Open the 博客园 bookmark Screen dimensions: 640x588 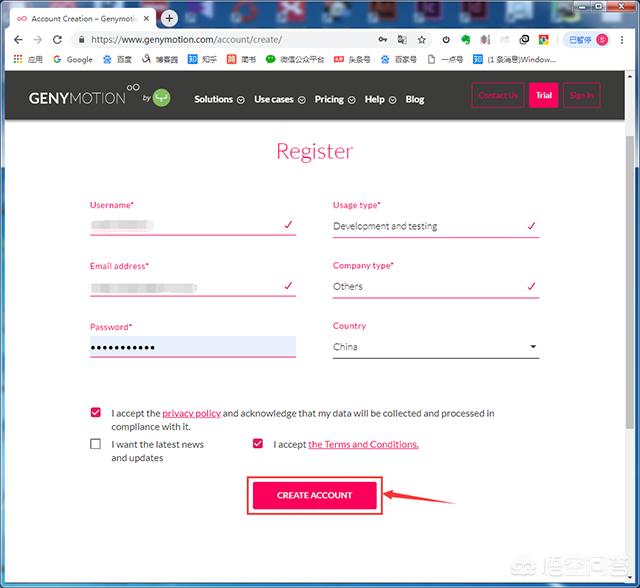coord(160,60)
